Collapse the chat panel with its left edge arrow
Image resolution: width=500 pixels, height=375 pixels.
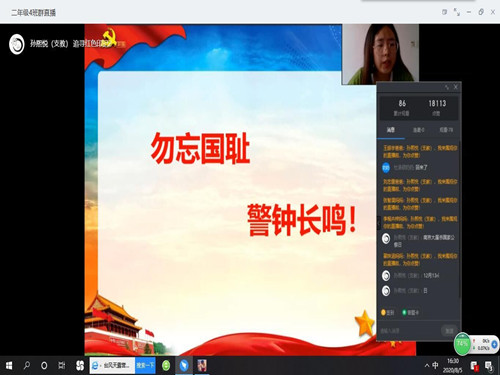379,223
